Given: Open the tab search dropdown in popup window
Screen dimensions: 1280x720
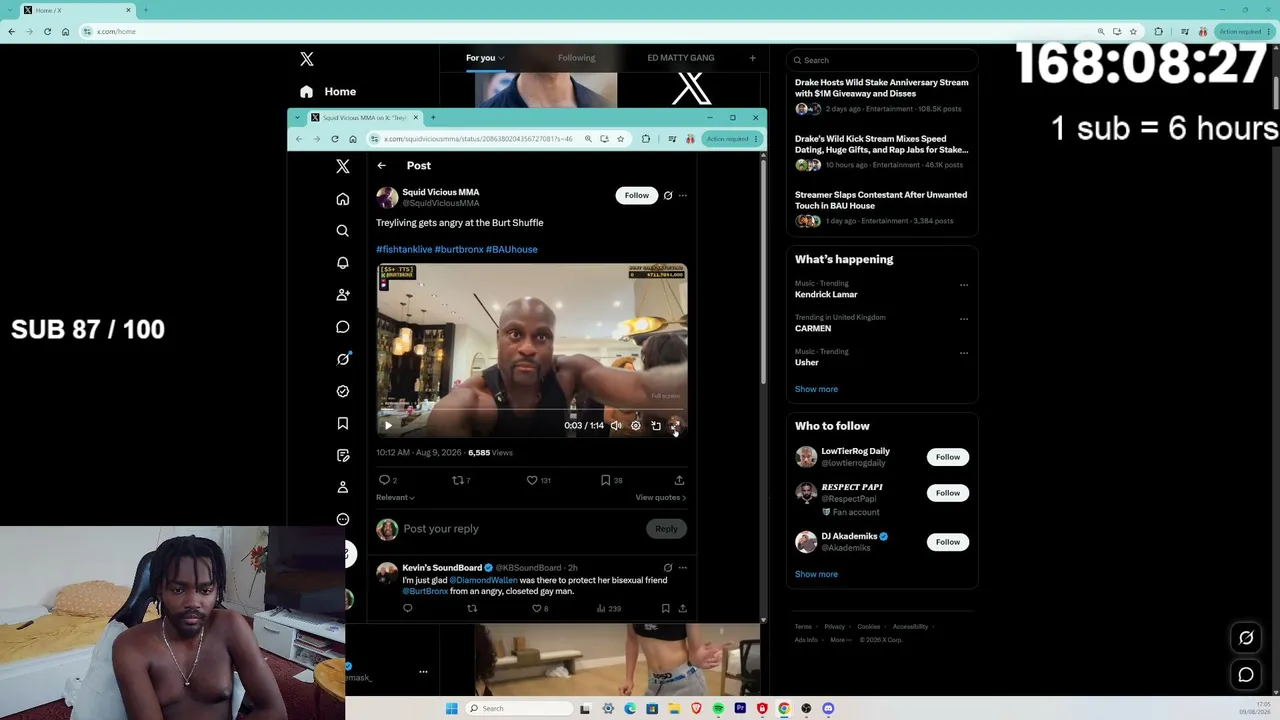Looking at the screenshot, I should (297, 118).
